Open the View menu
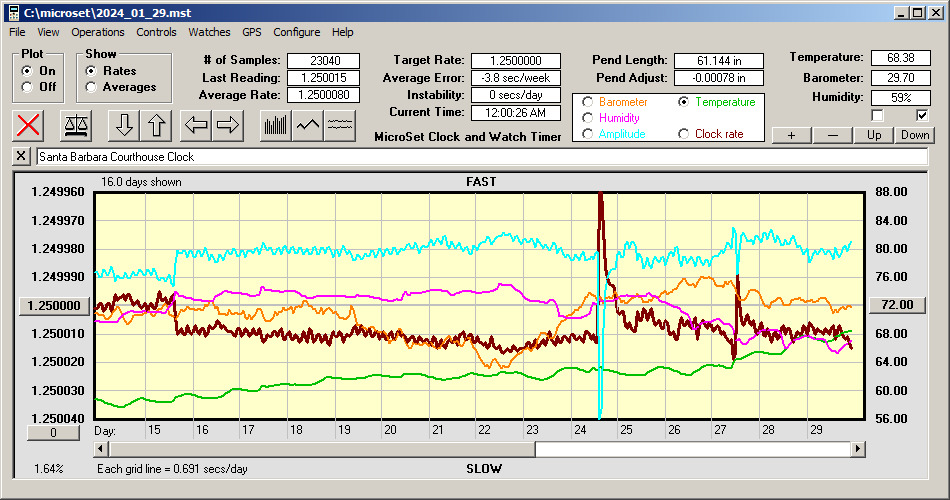950x500 pixels. [48, 32]
